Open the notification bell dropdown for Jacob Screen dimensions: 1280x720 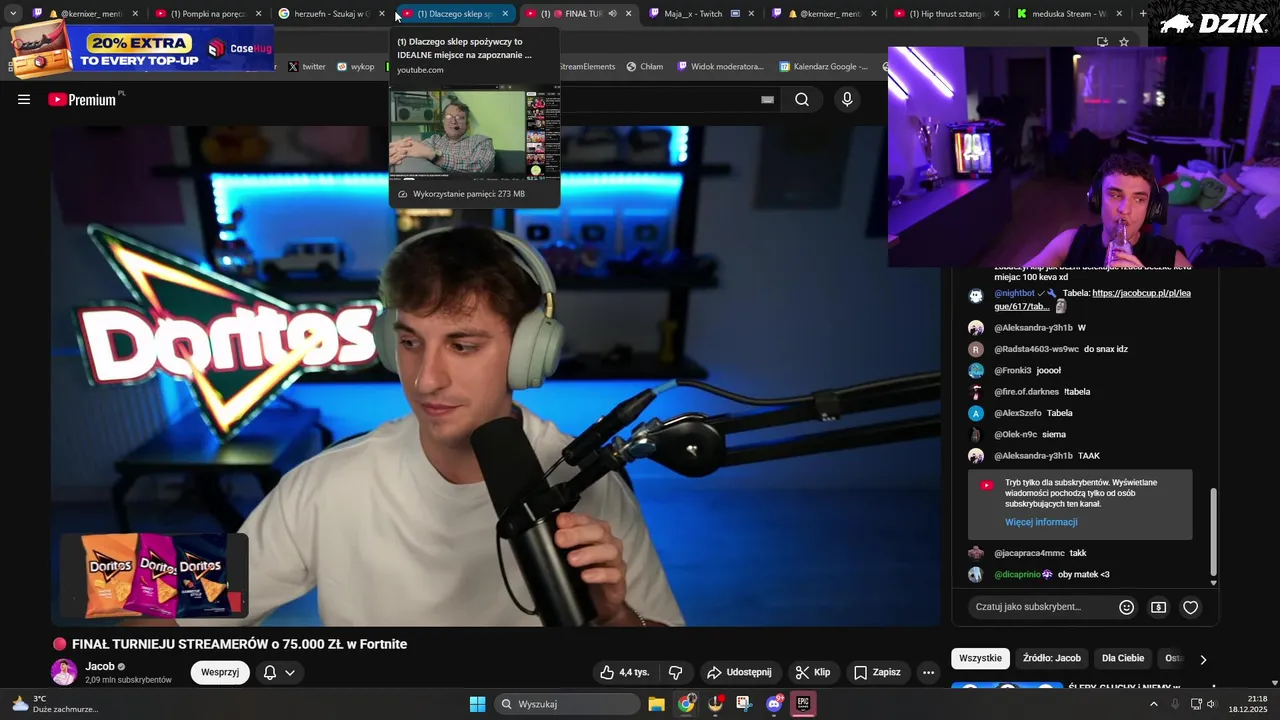(x=279, y=672)
